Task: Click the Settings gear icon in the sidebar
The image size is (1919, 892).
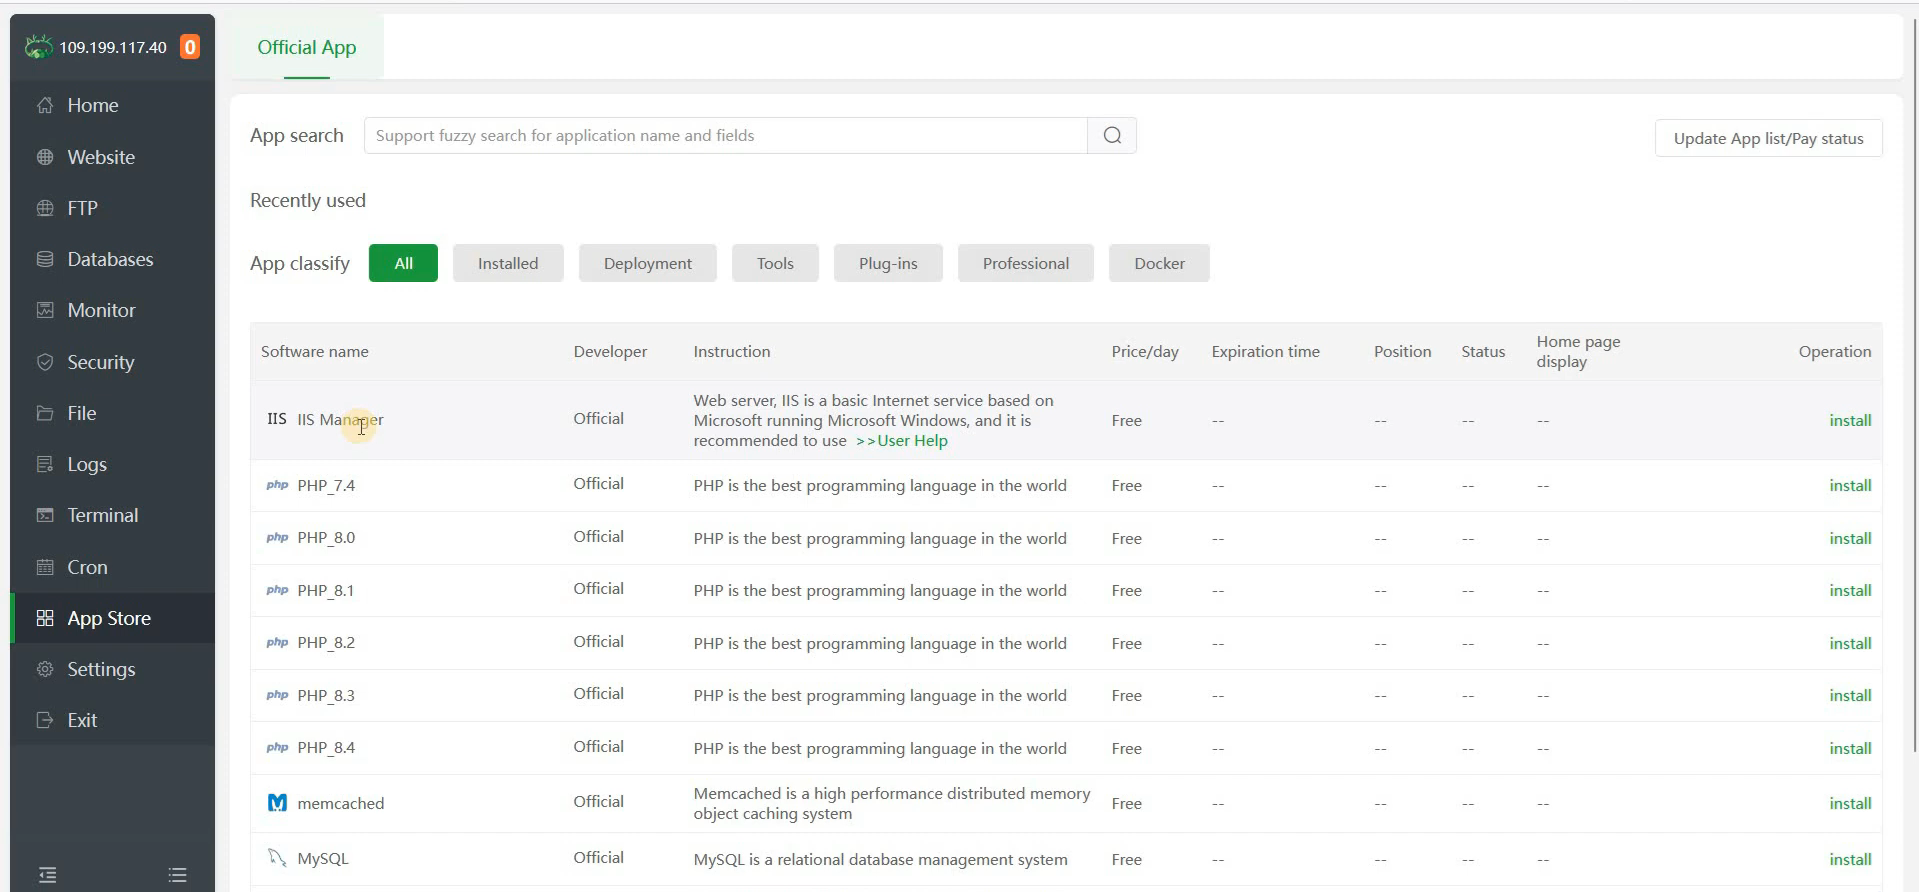Action: click(x=45, y=669)
